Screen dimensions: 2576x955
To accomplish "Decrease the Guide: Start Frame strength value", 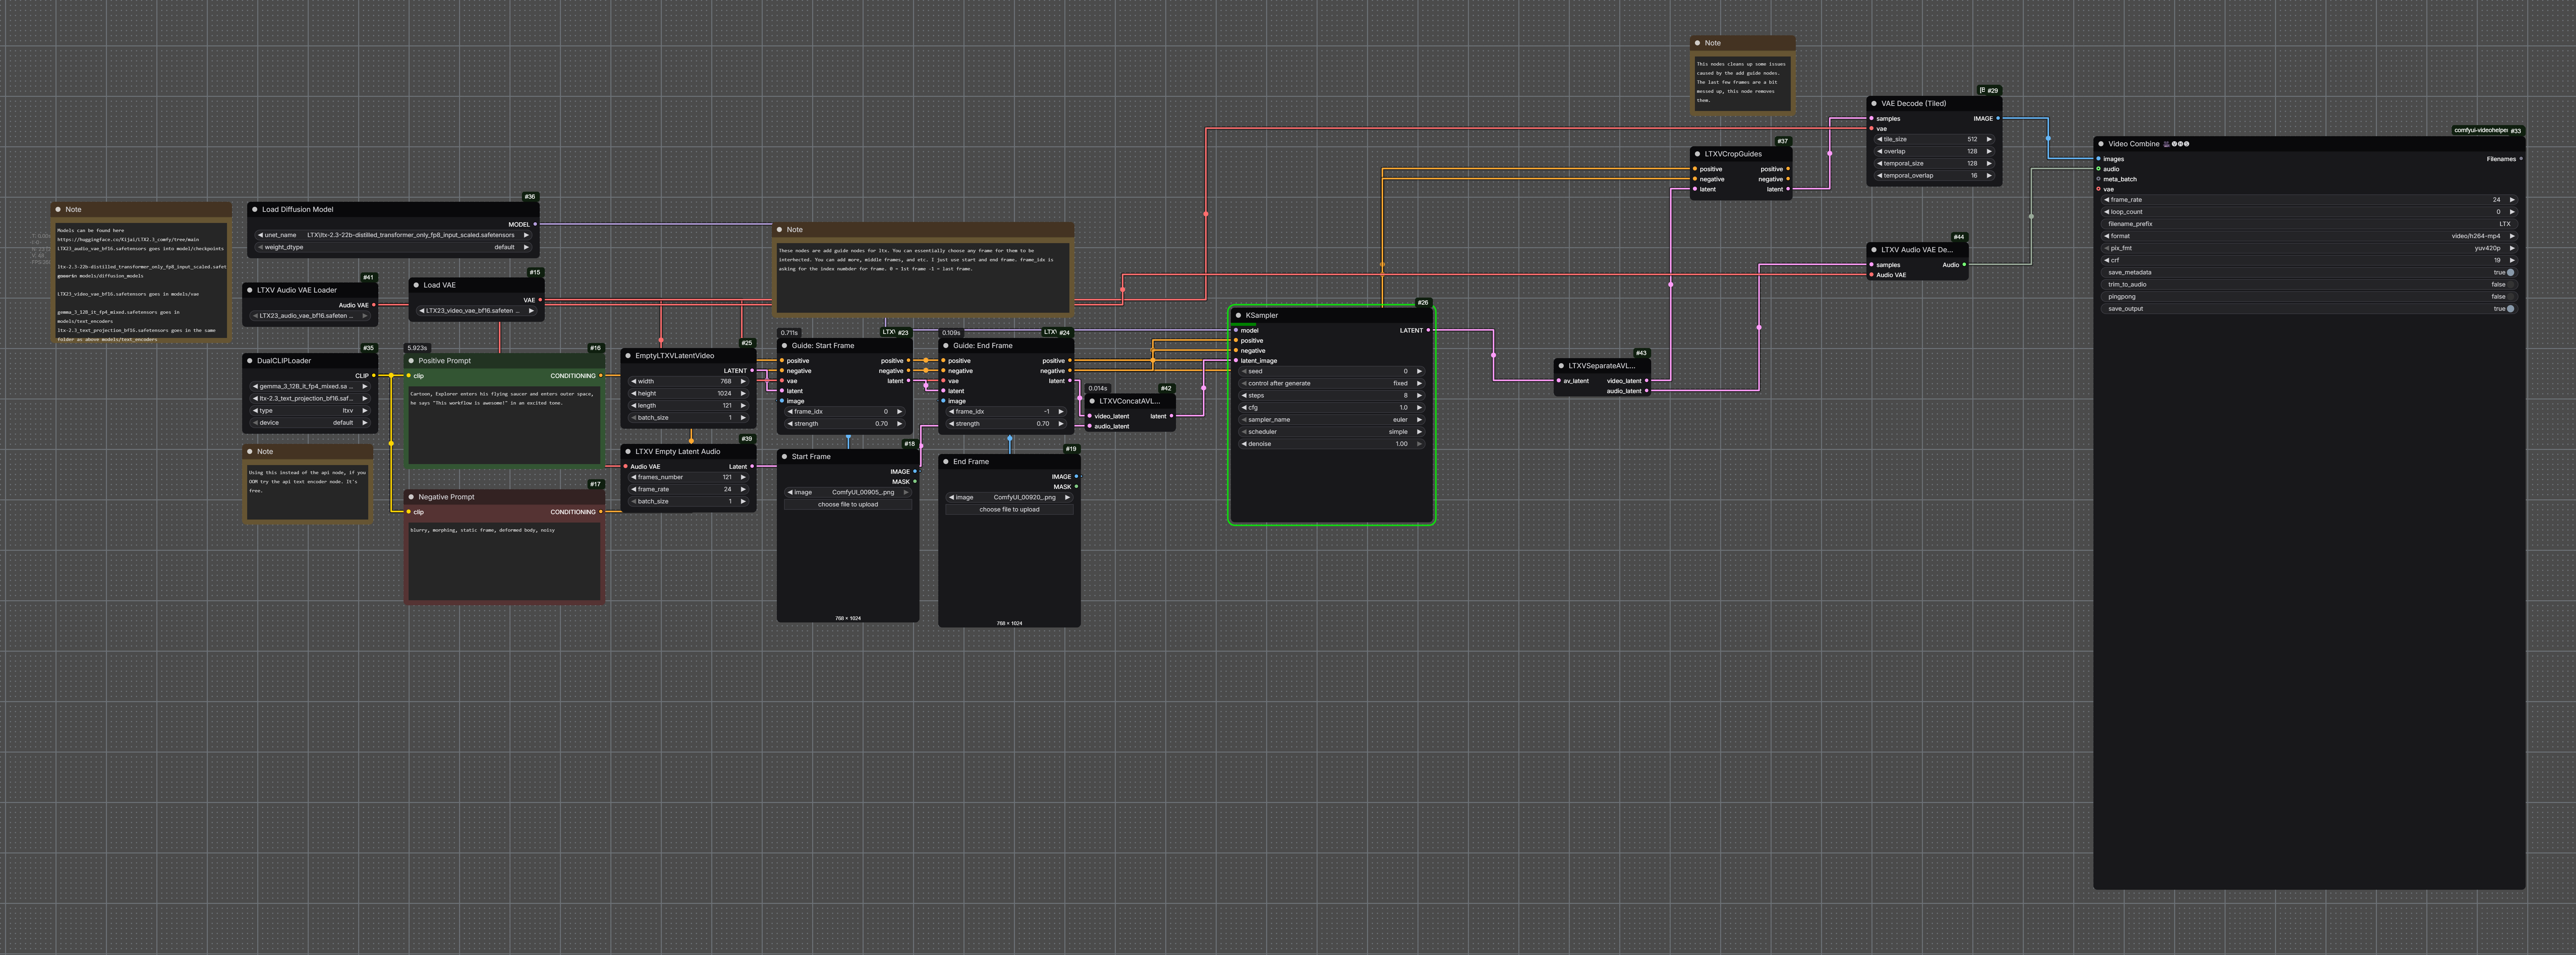I will pyautogui.click(x=790, y=424).
